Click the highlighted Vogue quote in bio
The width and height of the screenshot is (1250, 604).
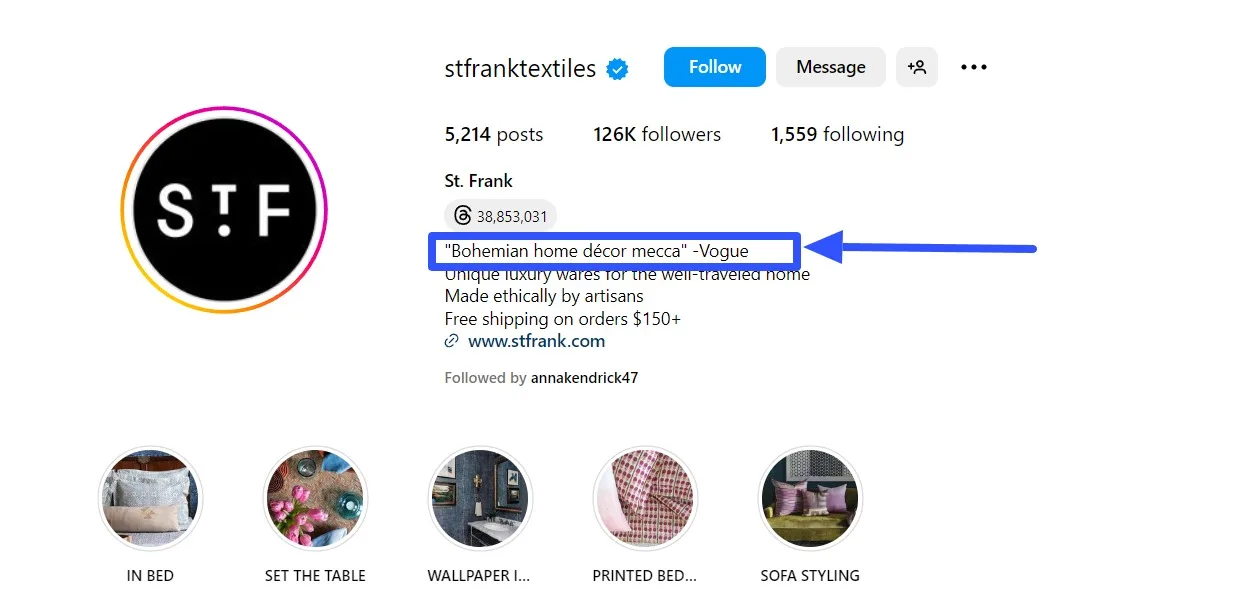pyautogui.click(x=613, y=251)
